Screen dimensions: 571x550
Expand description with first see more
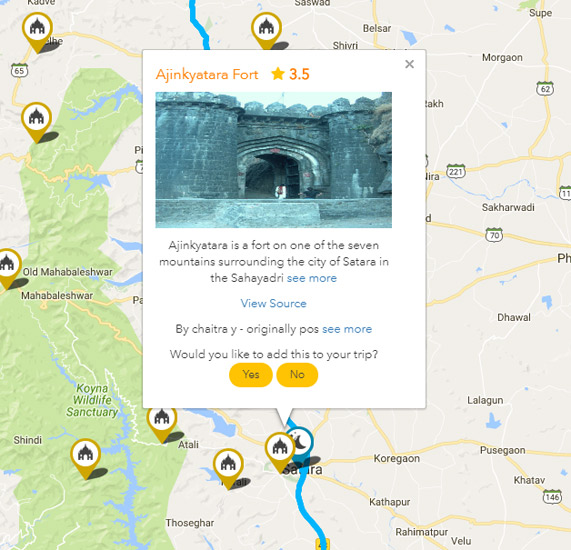pyautogui.click(x=312, y=278)
